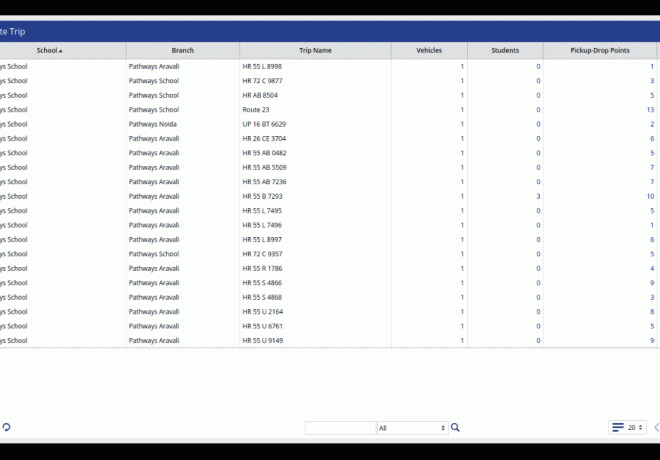
Task: Click the pickup-drop count for UP 16 BT 6629
Action: point(652,124)
